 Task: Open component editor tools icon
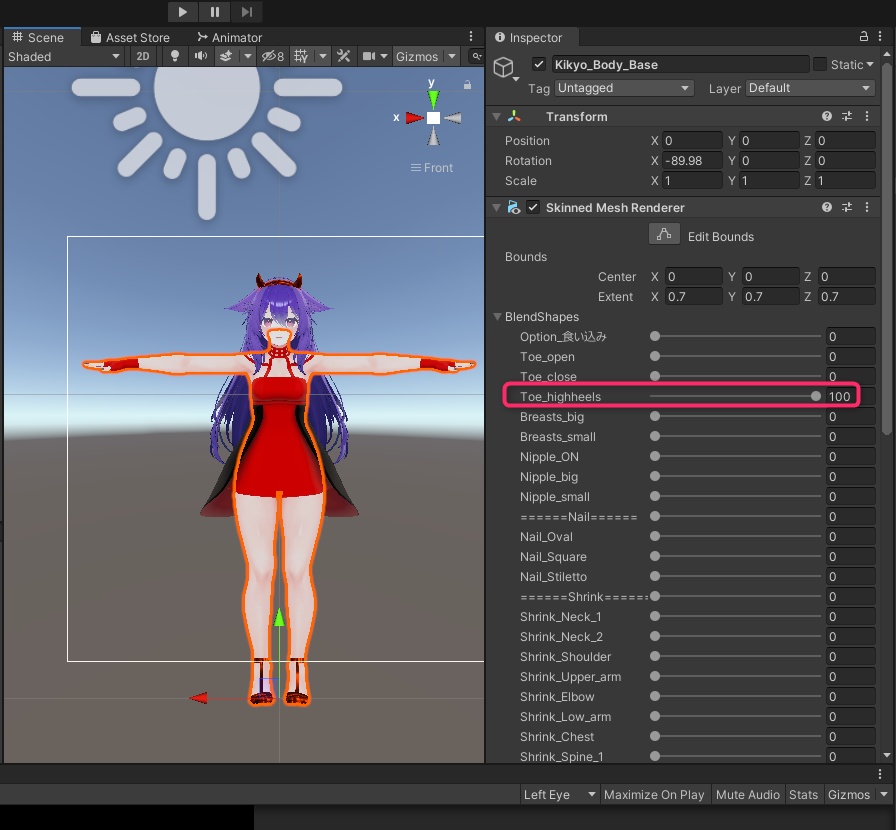pos(343,56)
